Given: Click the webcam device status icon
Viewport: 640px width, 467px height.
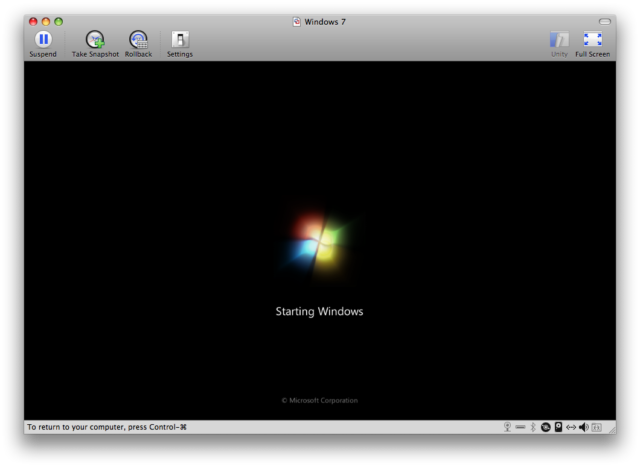Looking at the screenshot, I should pos(507,427).
